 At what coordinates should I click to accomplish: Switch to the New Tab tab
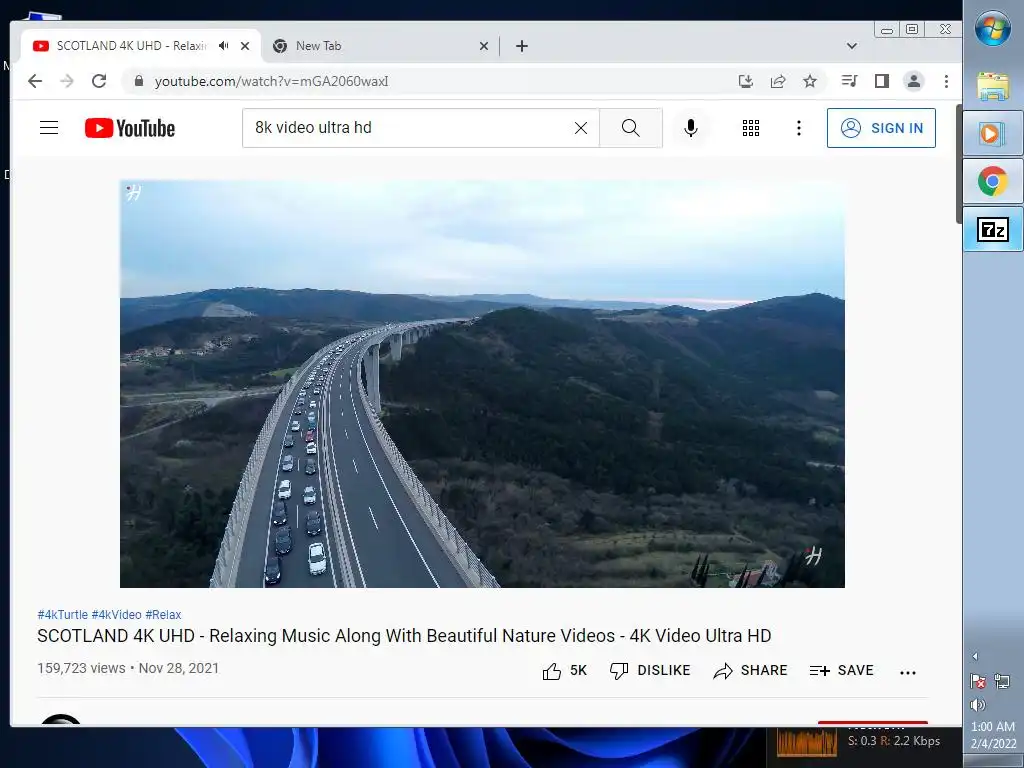coord(381,46)
